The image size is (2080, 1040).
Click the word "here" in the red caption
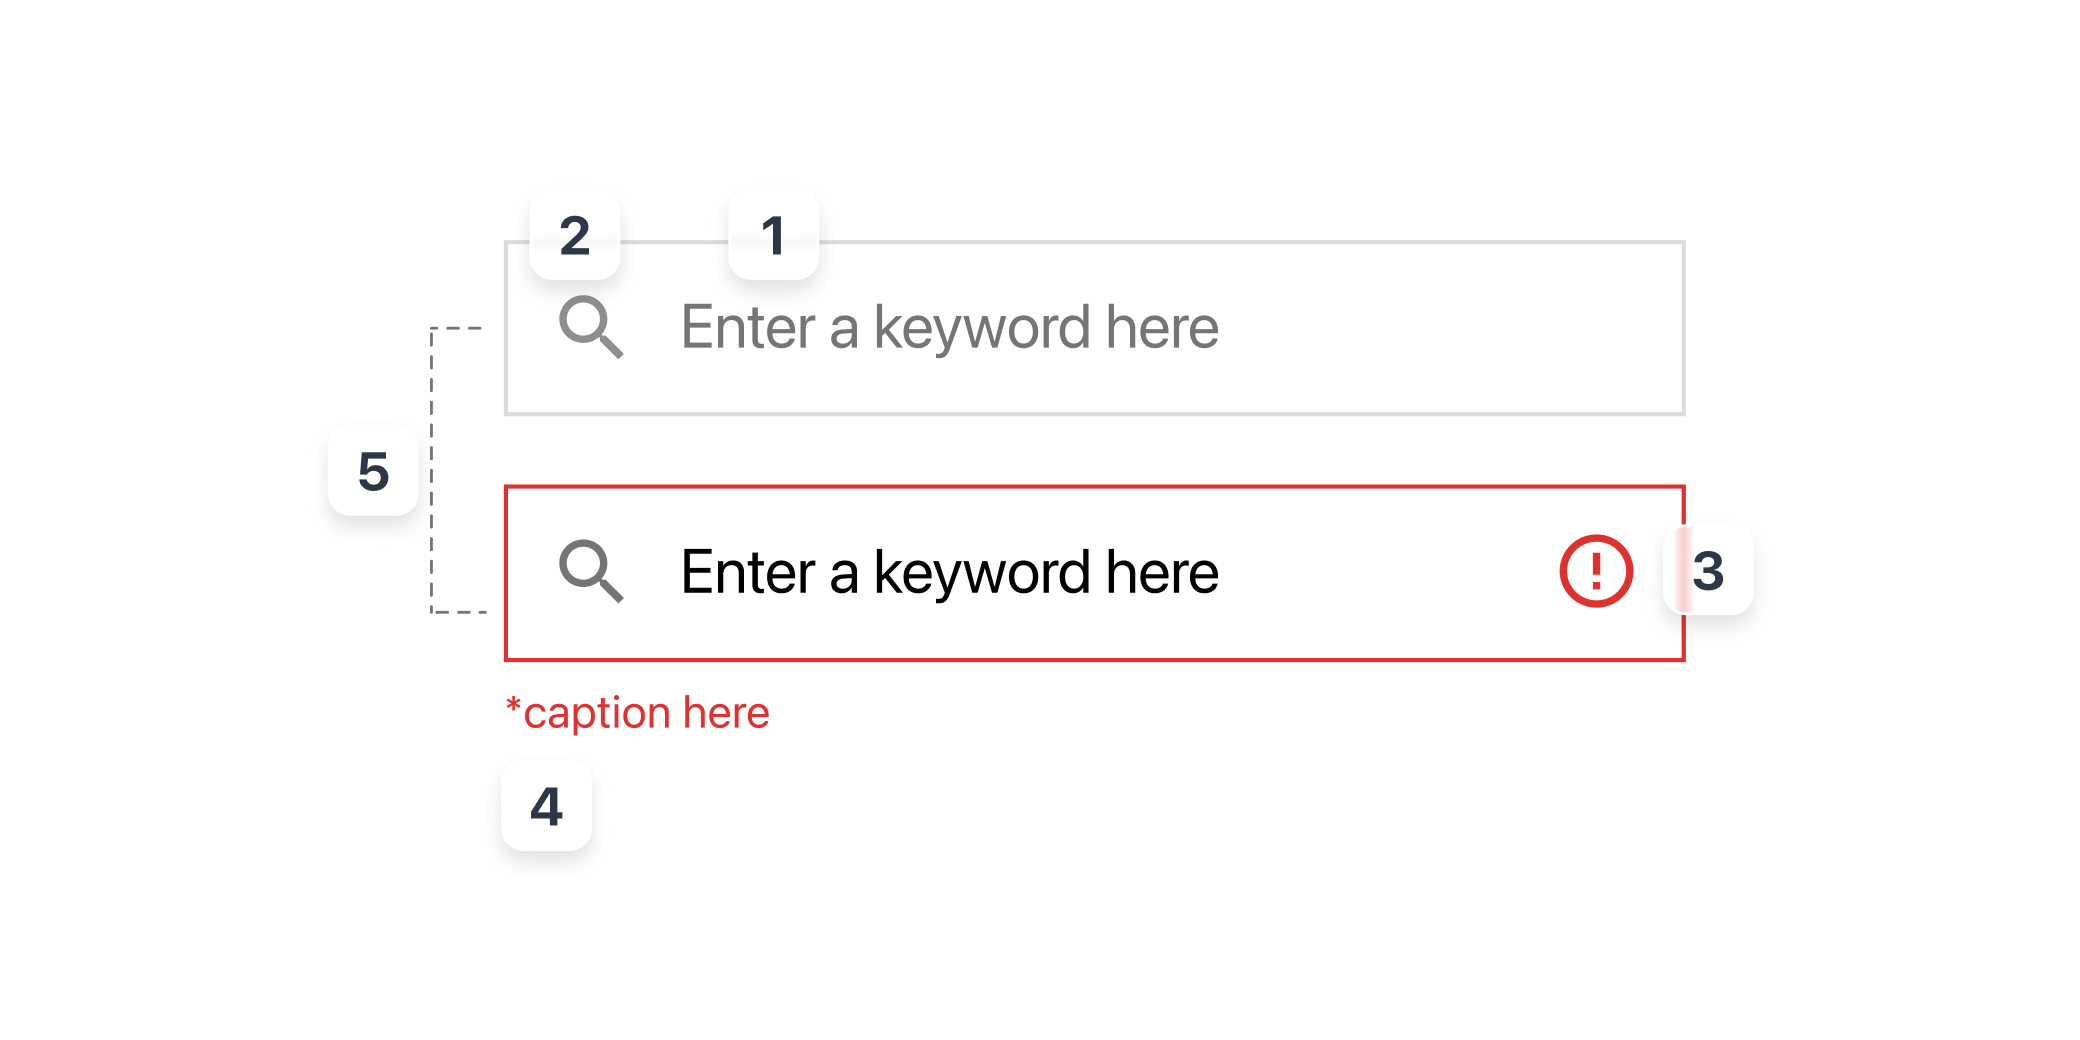(x=726, y=713)
